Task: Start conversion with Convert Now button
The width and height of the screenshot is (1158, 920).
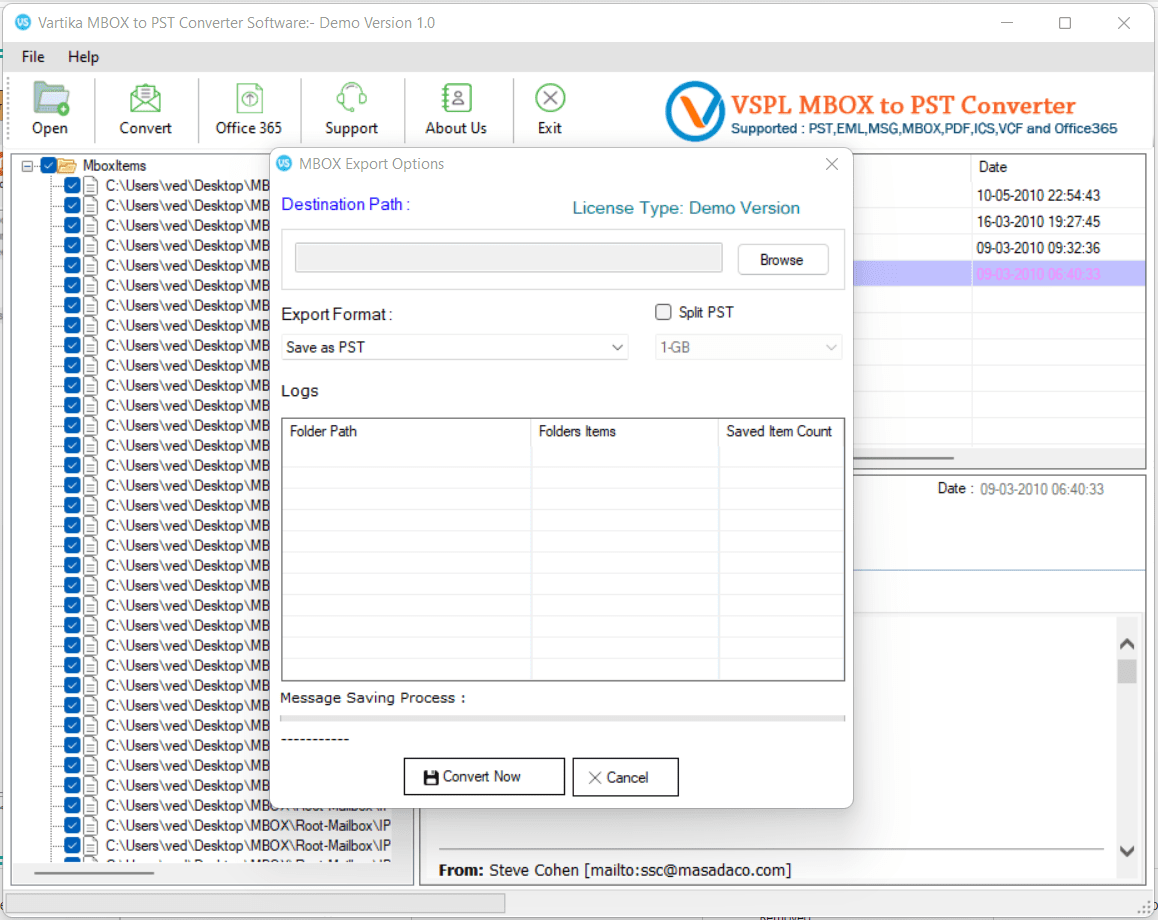Action: tap(484, 777)
